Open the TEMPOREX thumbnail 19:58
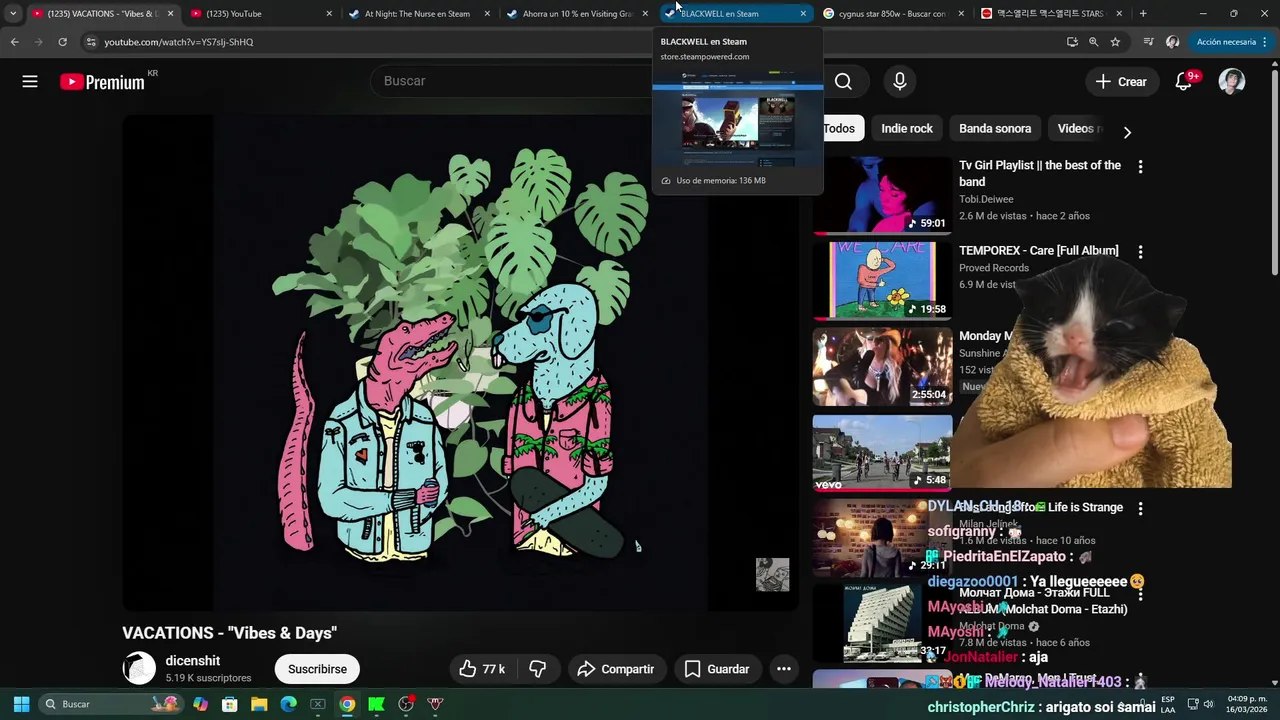1280x720 pixels. [x=882, y=281]
